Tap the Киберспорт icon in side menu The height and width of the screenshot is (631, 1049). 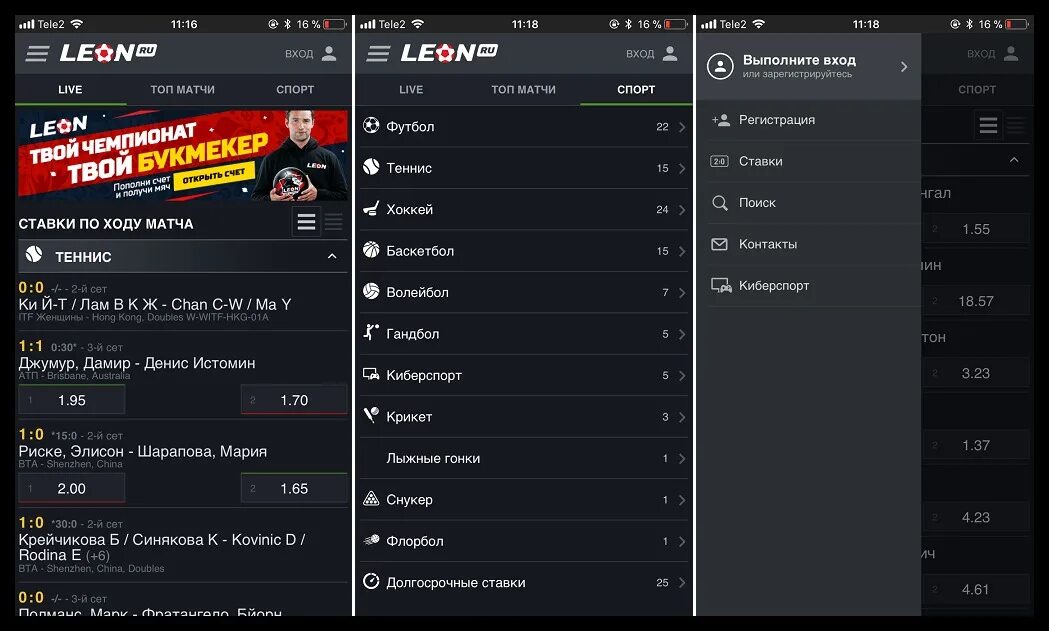(721, 286)
